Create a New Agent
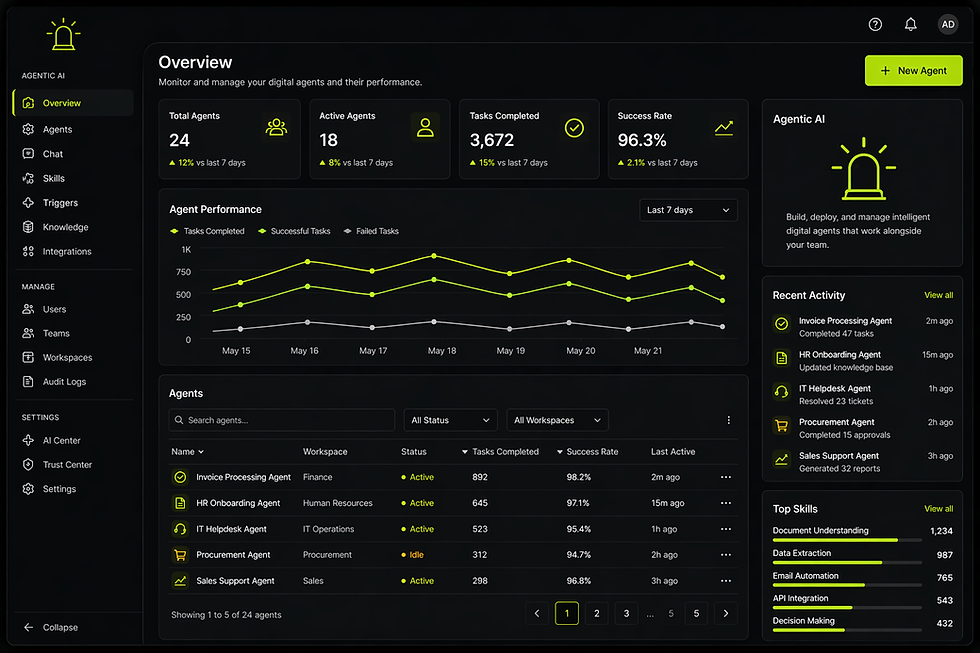This screenshot has width=980, height=653. 913,71
